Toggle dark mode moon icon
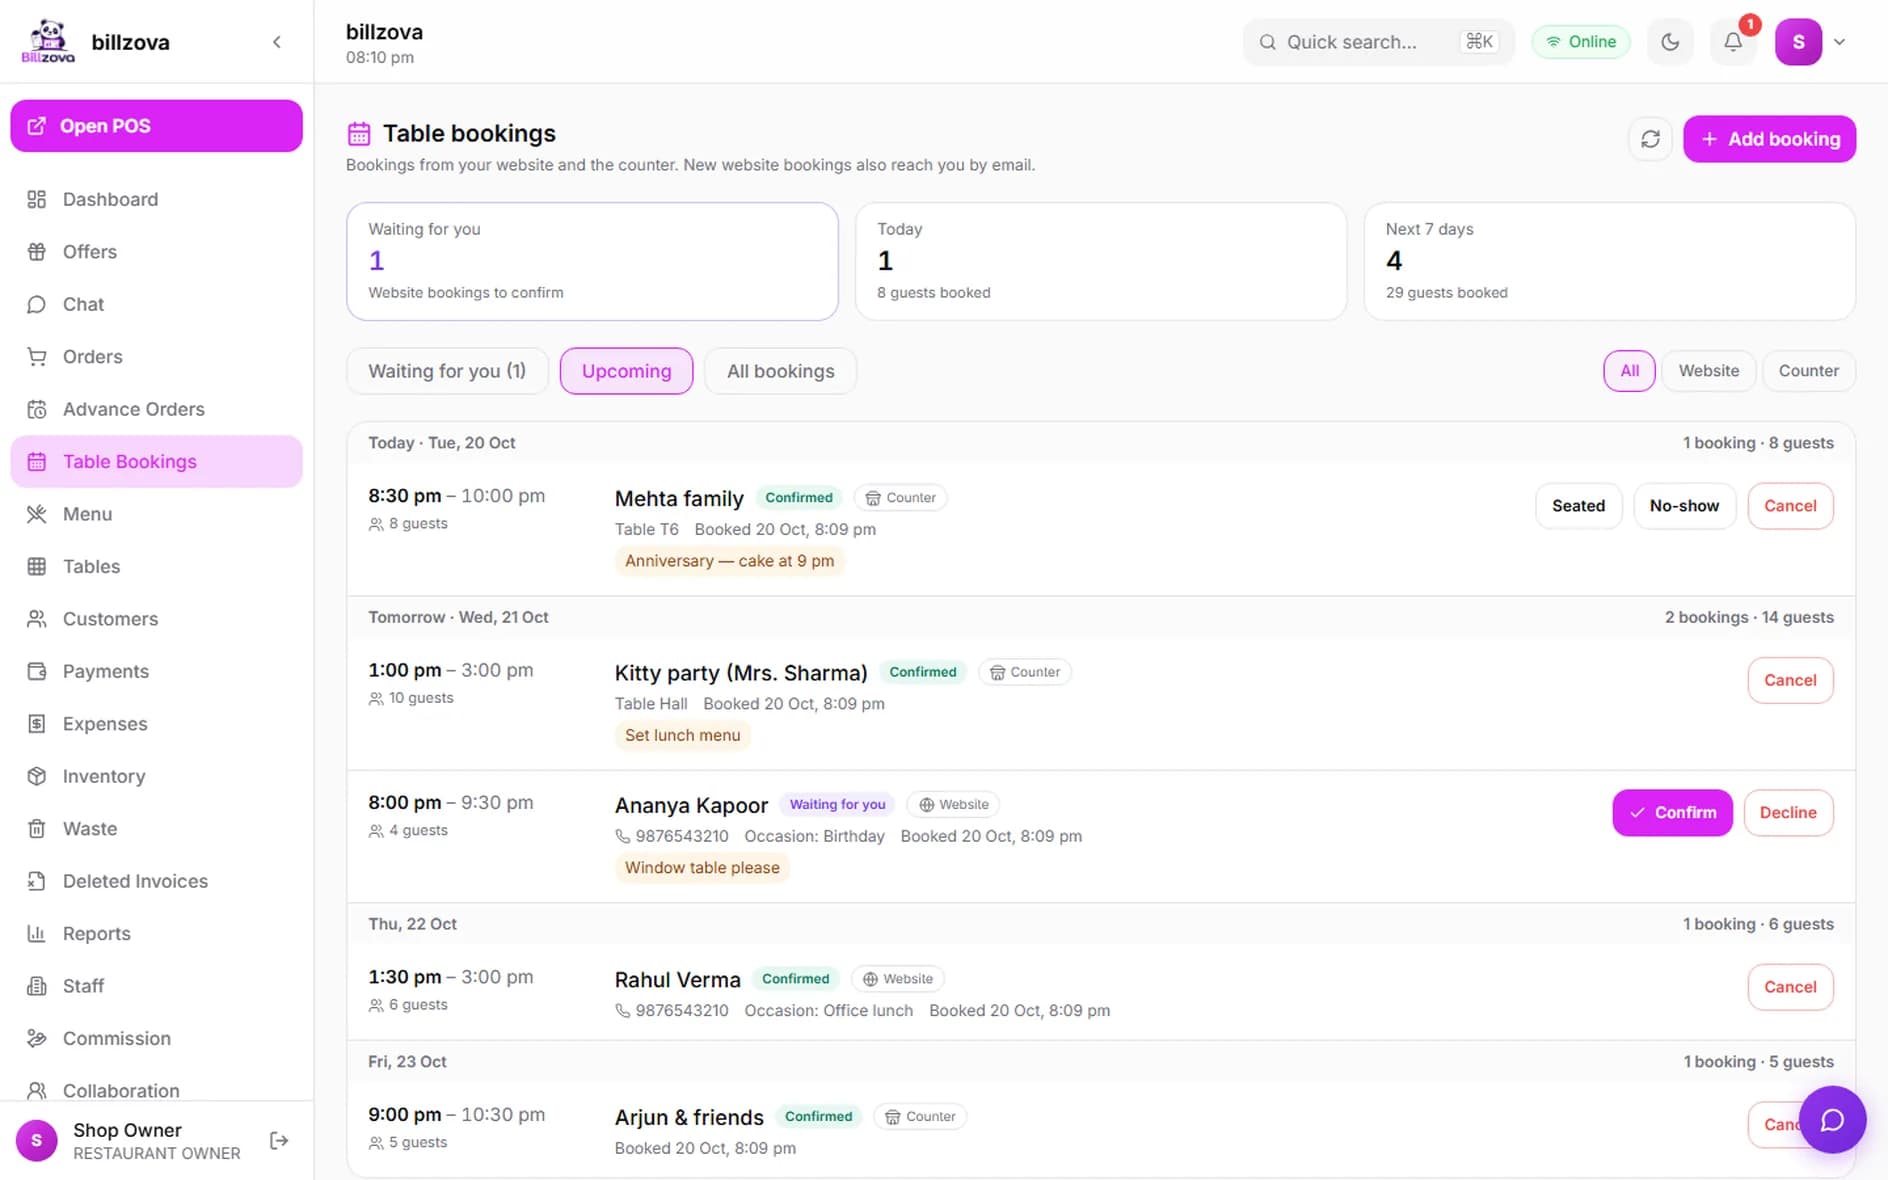The height and width of the screenshot is (1180, 1888). click(1670, 42)
